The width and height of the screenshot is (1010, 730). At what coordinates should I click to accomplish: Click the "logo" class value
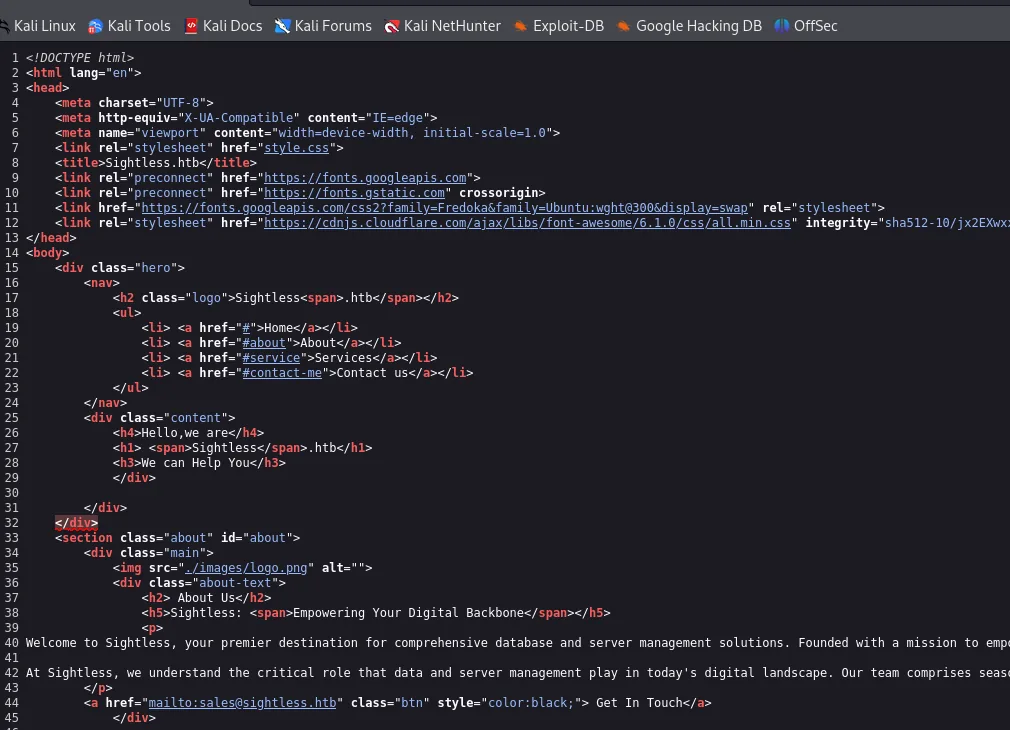point(207,298)
